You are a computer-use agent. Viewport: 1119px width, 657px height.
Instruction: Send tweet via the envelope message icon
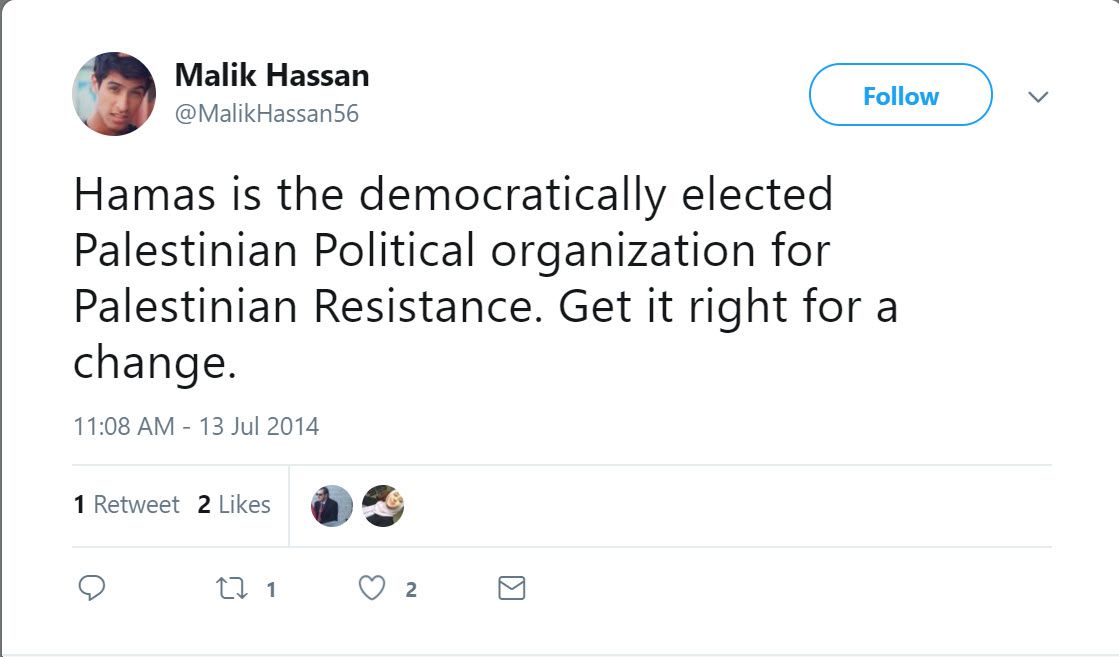point(511,589)
